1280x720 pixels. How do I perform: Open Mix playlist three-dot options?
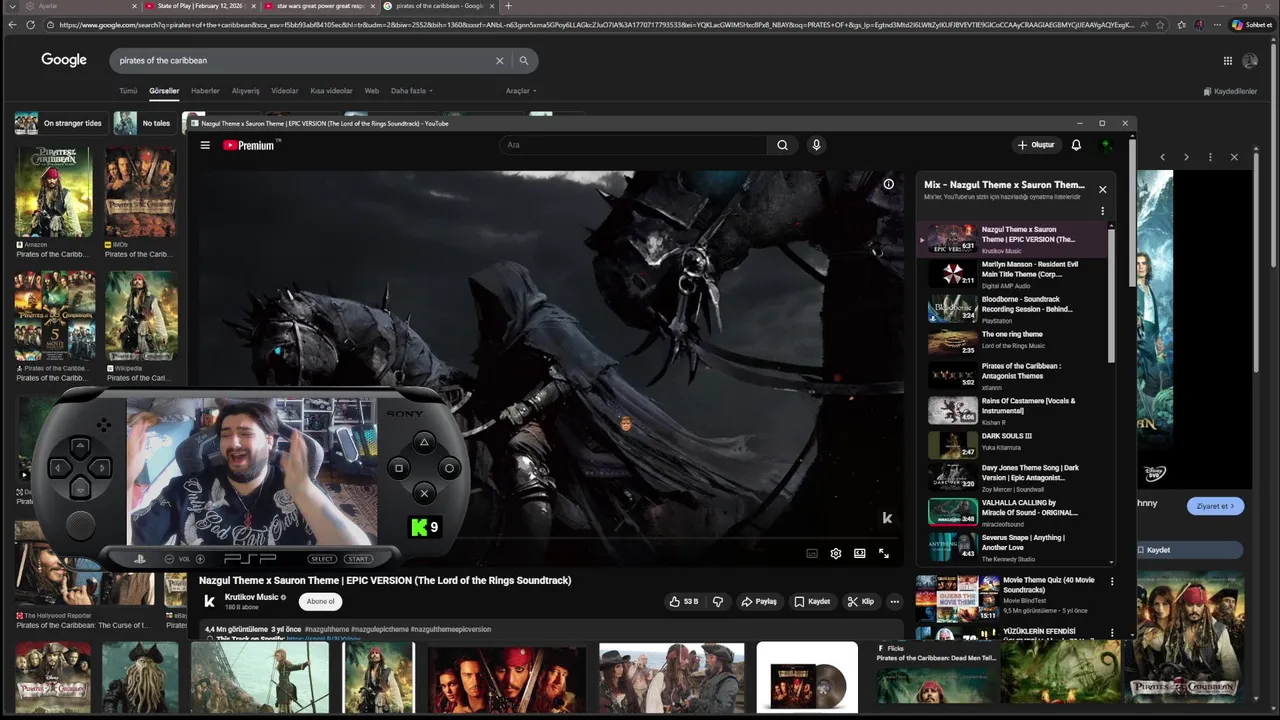coord(1103,211)
